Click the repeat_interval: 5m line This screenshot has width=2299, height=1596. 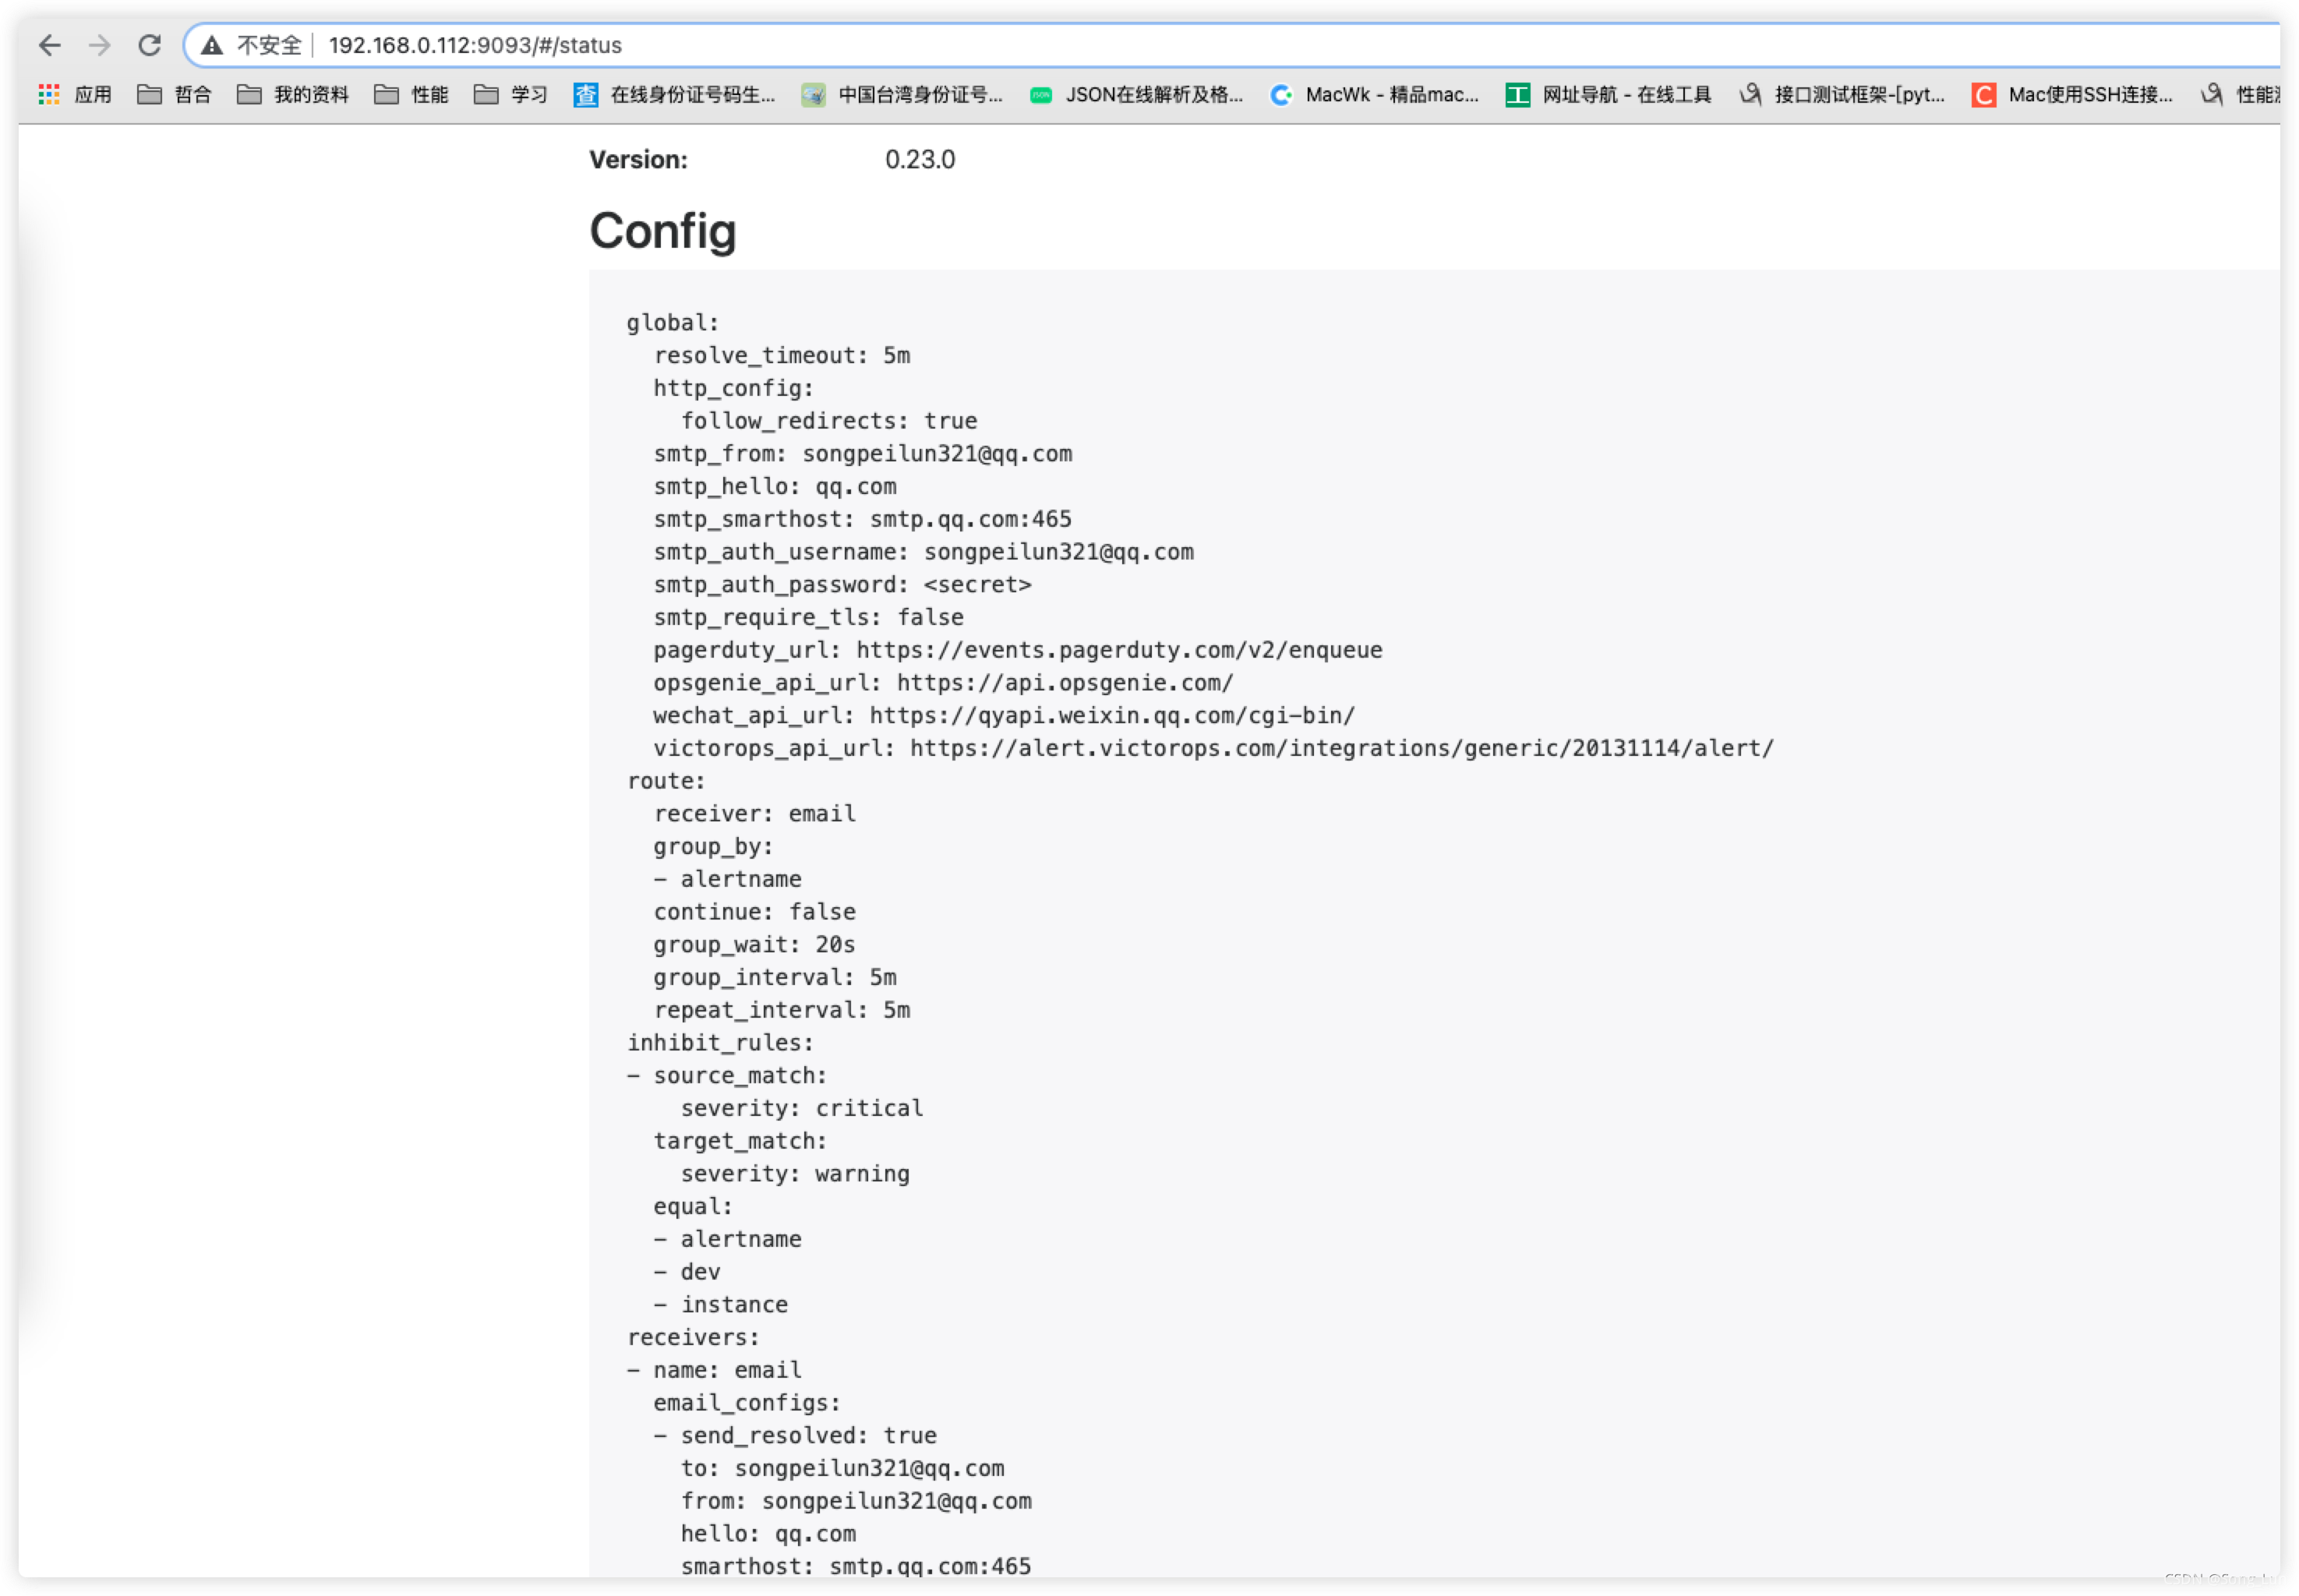point(782,1010)
